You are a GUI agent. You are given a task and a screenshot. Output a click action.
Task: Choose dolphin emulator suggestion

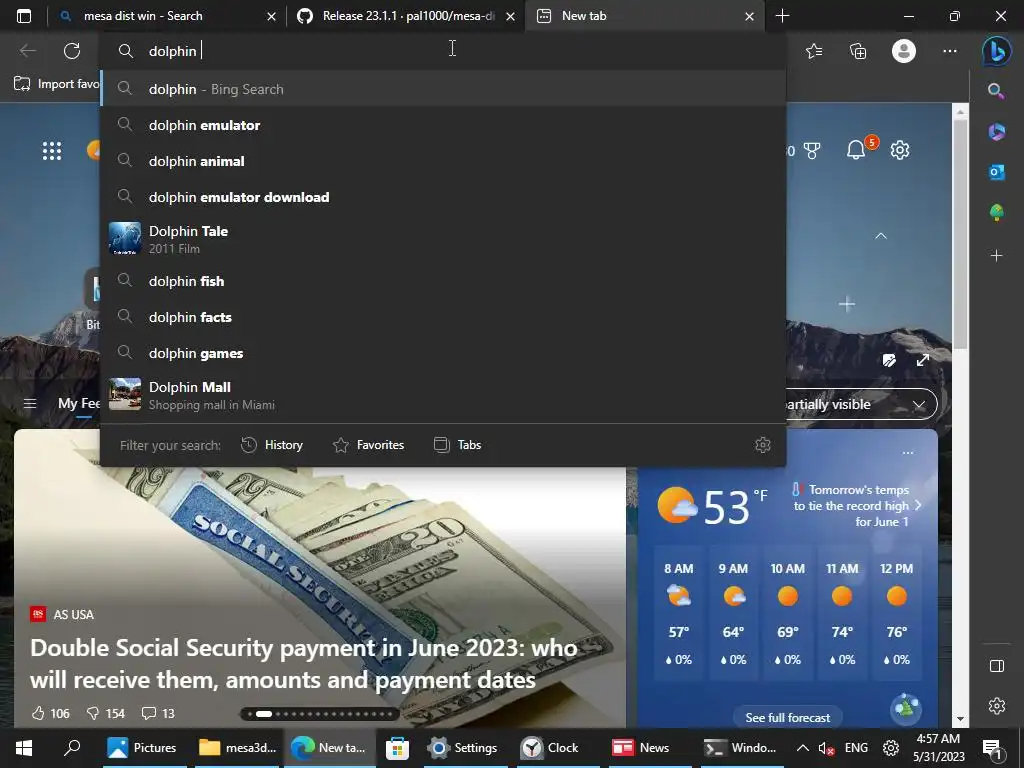[x=443, y=125]
